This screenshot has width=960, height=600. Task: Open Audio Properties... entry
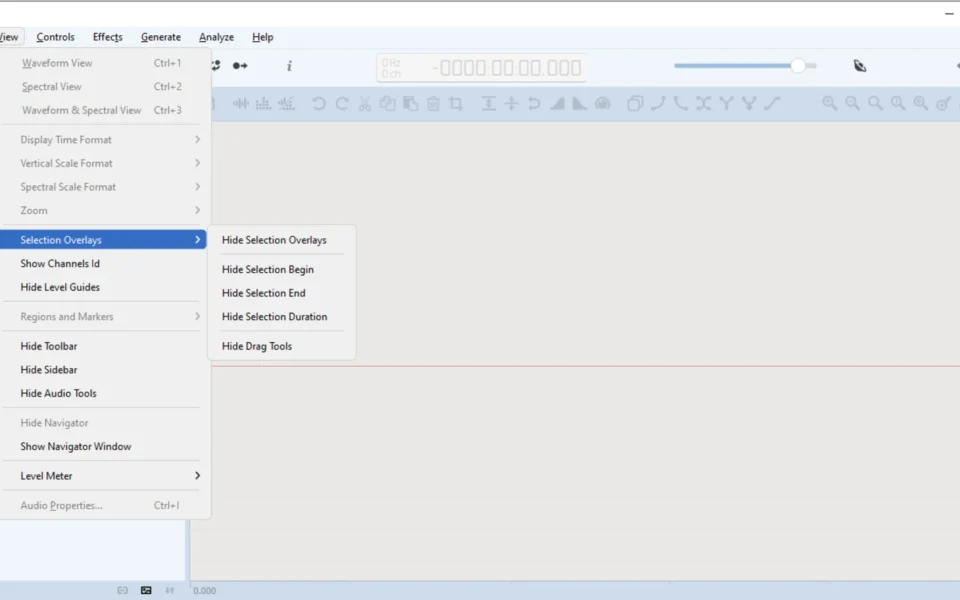(103, 506)
